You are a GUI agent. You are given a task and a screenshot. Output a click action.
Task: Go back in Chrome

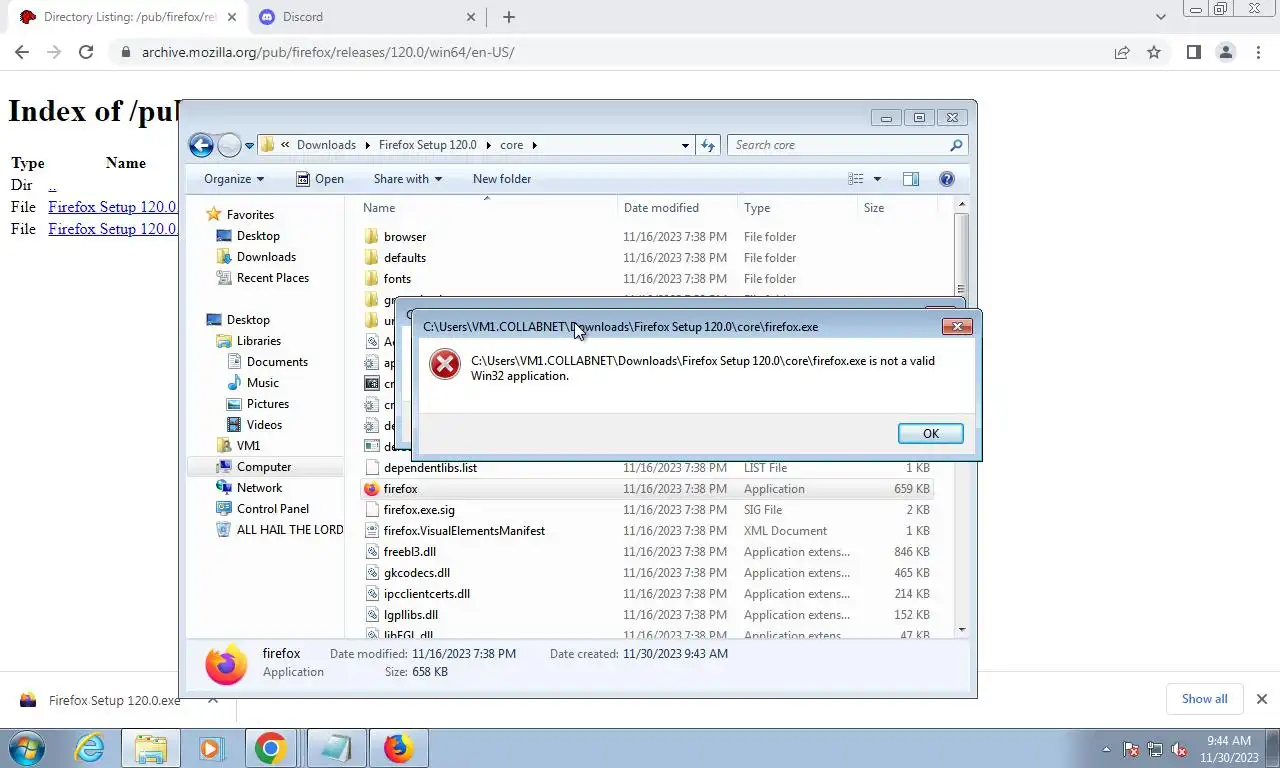22,52
